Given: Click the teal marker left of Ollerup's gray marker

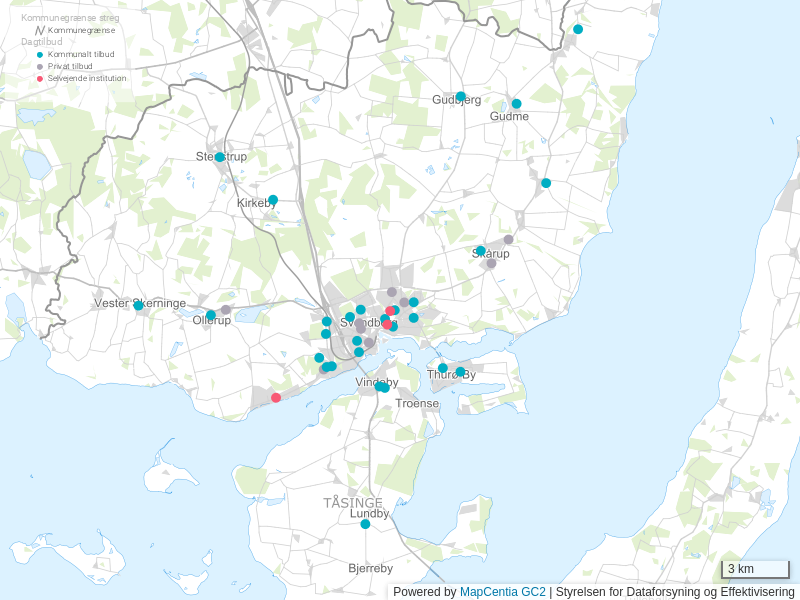Looking at the screenshot, I should coord(211,315).
